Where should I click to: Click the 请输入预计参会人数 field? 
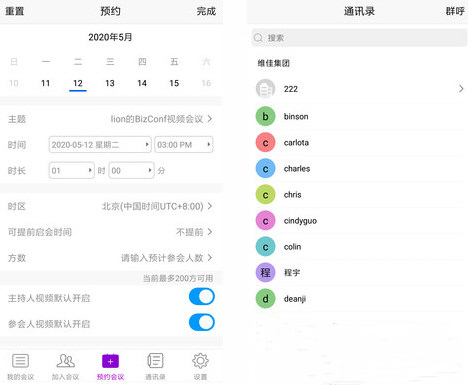[x=162, y=258]
